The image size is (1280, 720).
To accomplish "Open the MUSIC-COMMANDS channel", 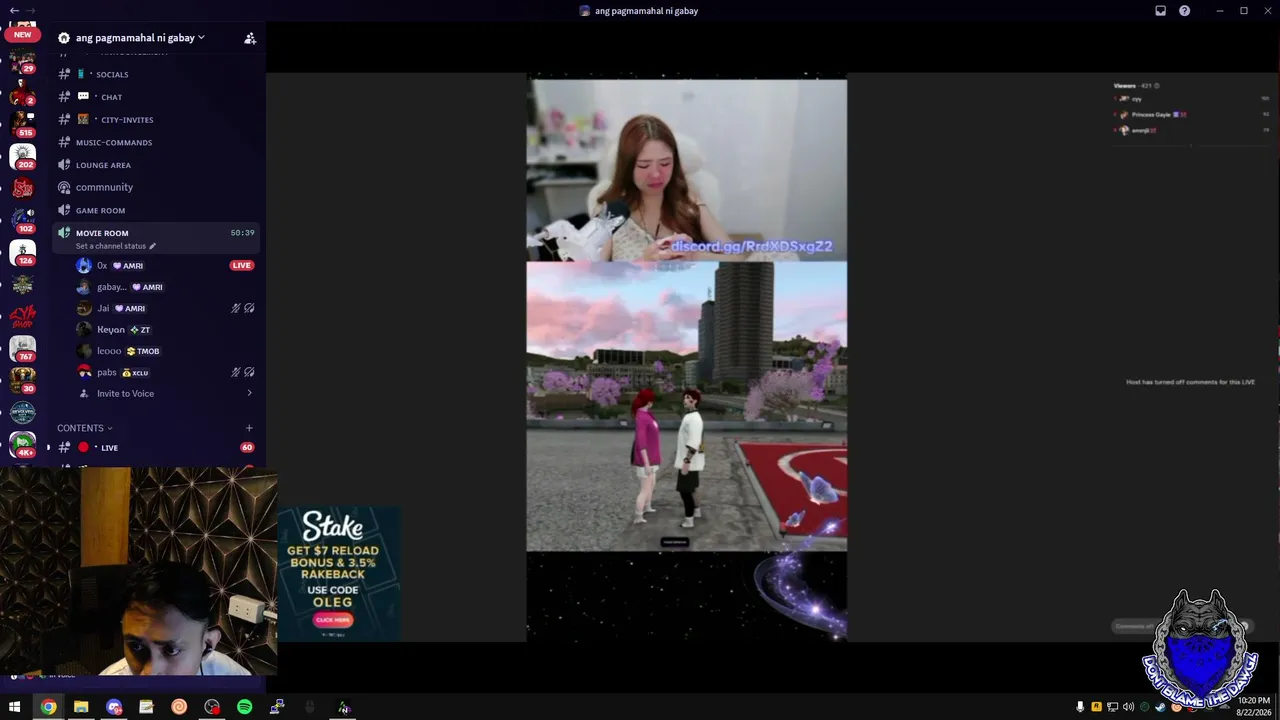I will (157, 142).
